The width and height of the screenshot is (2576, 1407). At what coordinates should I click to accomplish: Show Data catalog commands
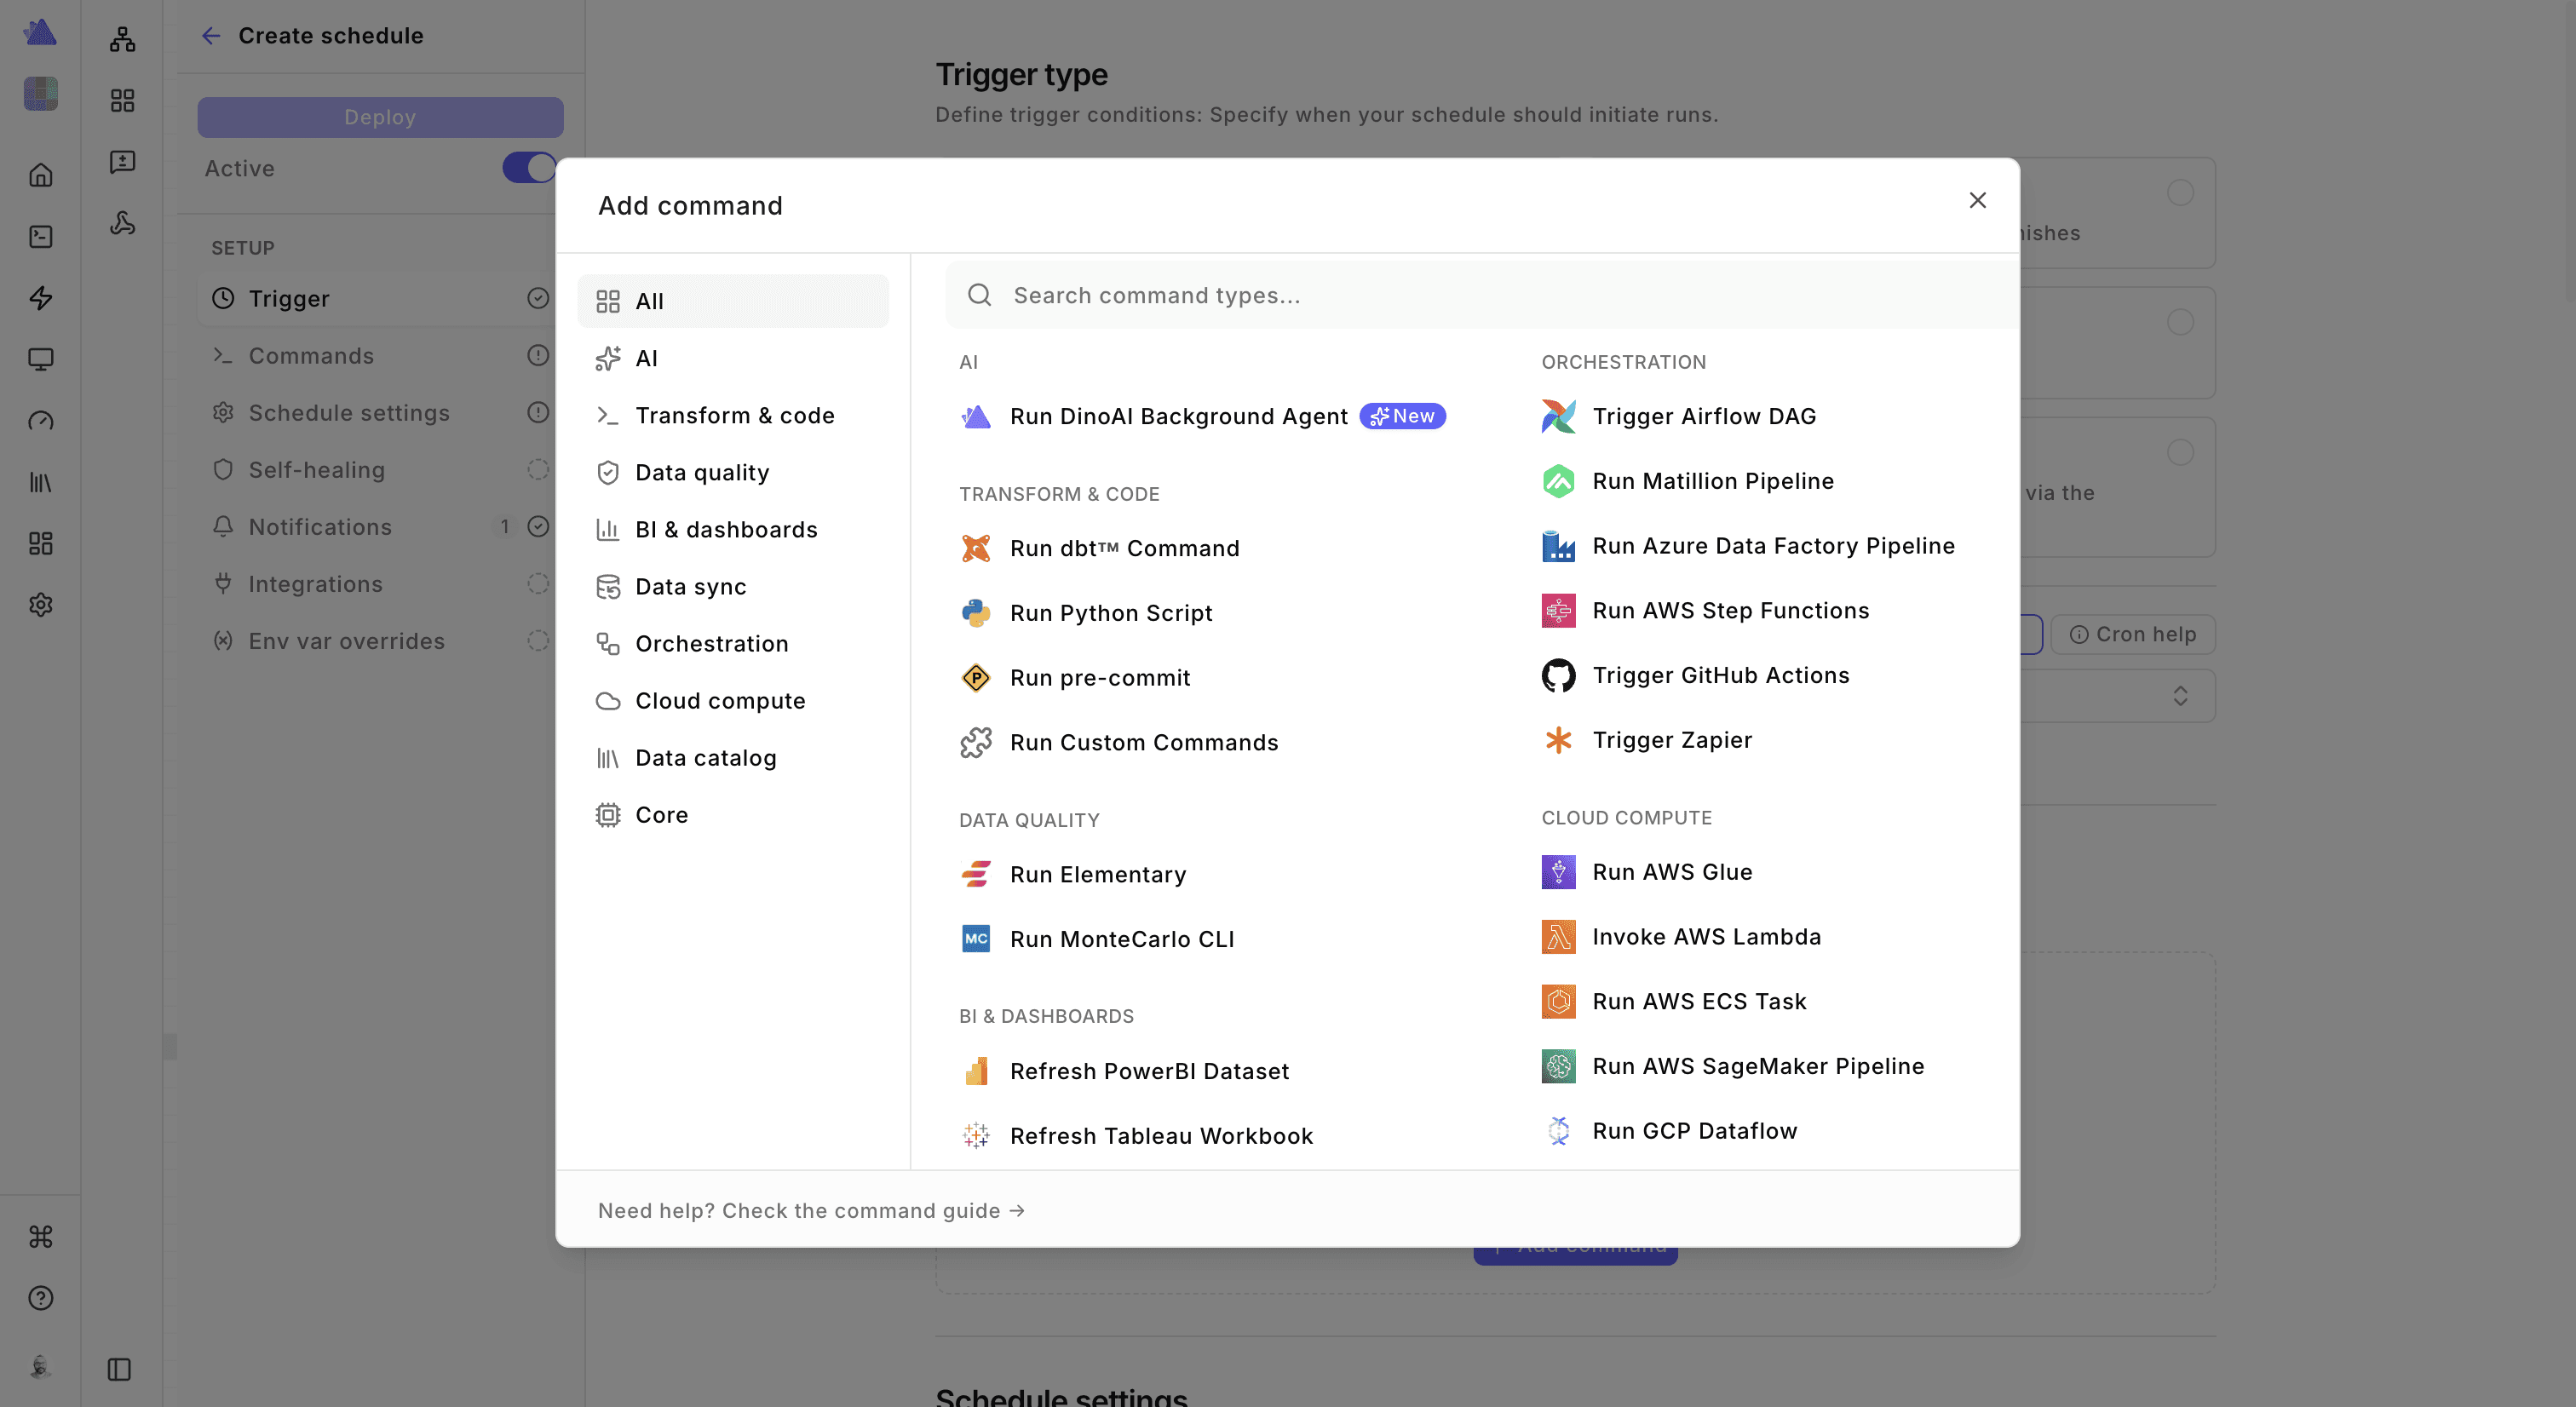(x=733, y=758)
